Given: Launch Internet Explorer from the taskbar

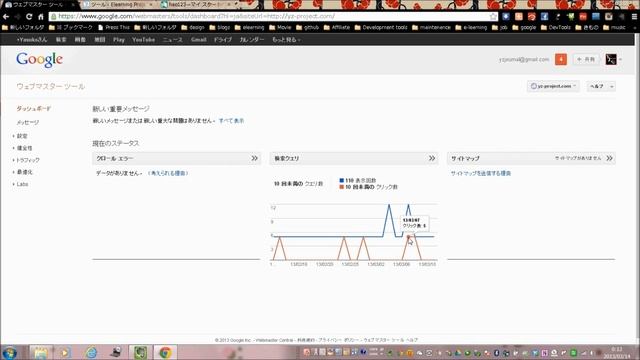Looking at the screenshot, I should 91,352.
